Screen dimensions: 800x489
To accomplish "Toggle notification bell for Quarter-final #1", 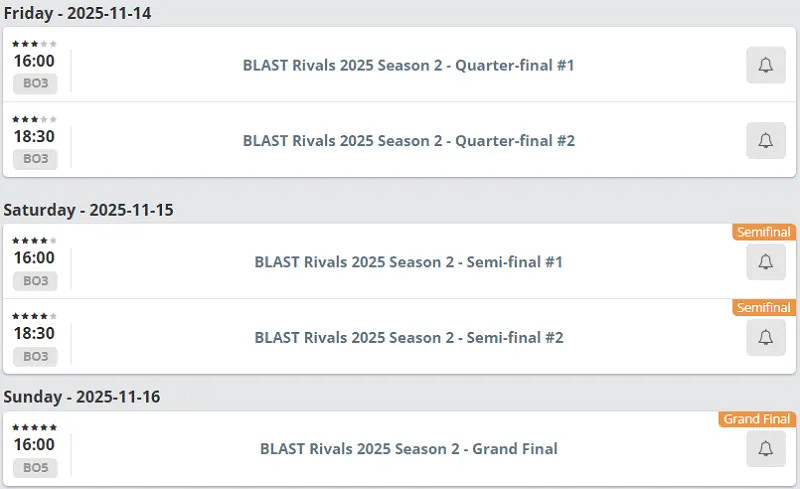I will tap(765, 65).
